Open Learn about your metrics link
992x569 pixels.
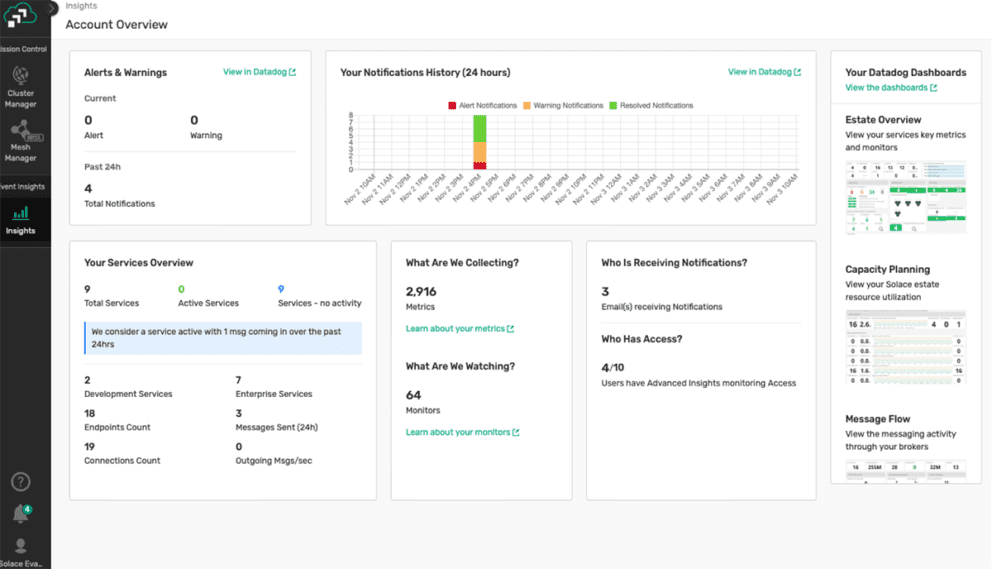(459, 329)
